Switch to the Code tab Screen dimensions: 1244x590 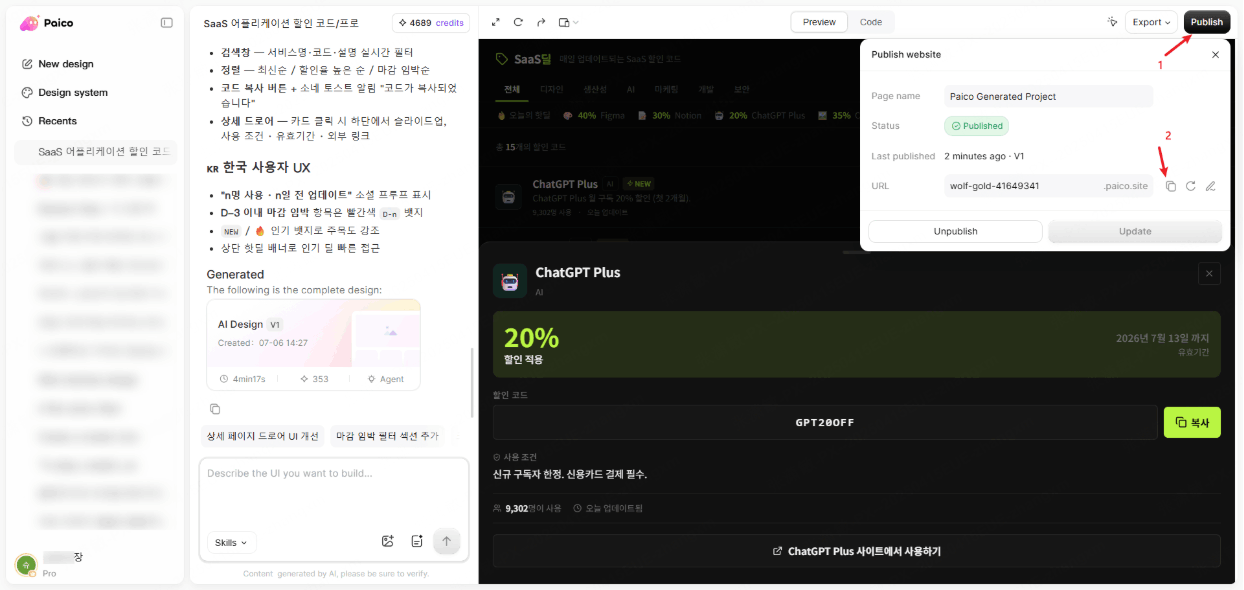point(871,22)
